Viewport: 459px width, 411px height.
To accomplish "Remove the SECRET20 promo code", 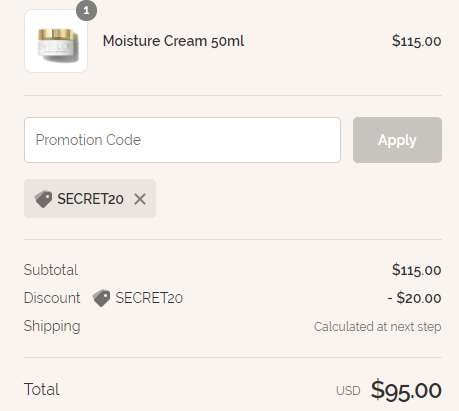I will click(140, 199).
